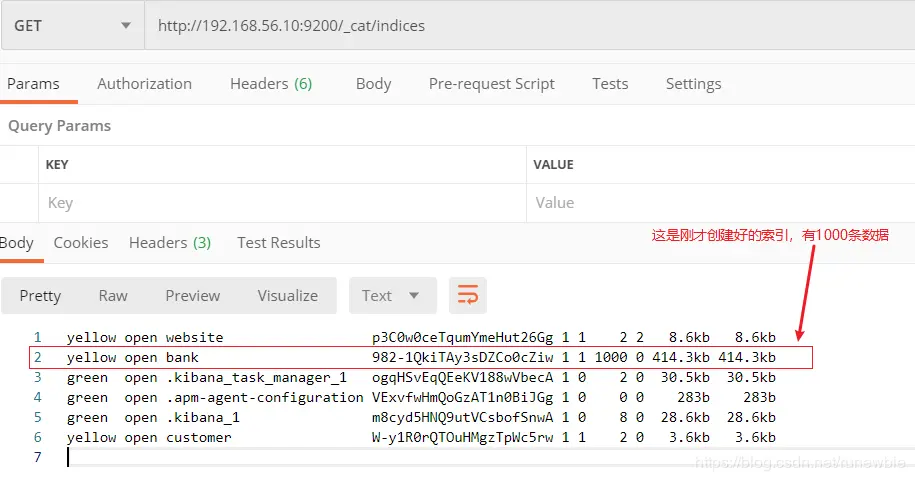Switch to the request Body tab
The width and height of the screenshot is (915, 481).
point(373,84)
